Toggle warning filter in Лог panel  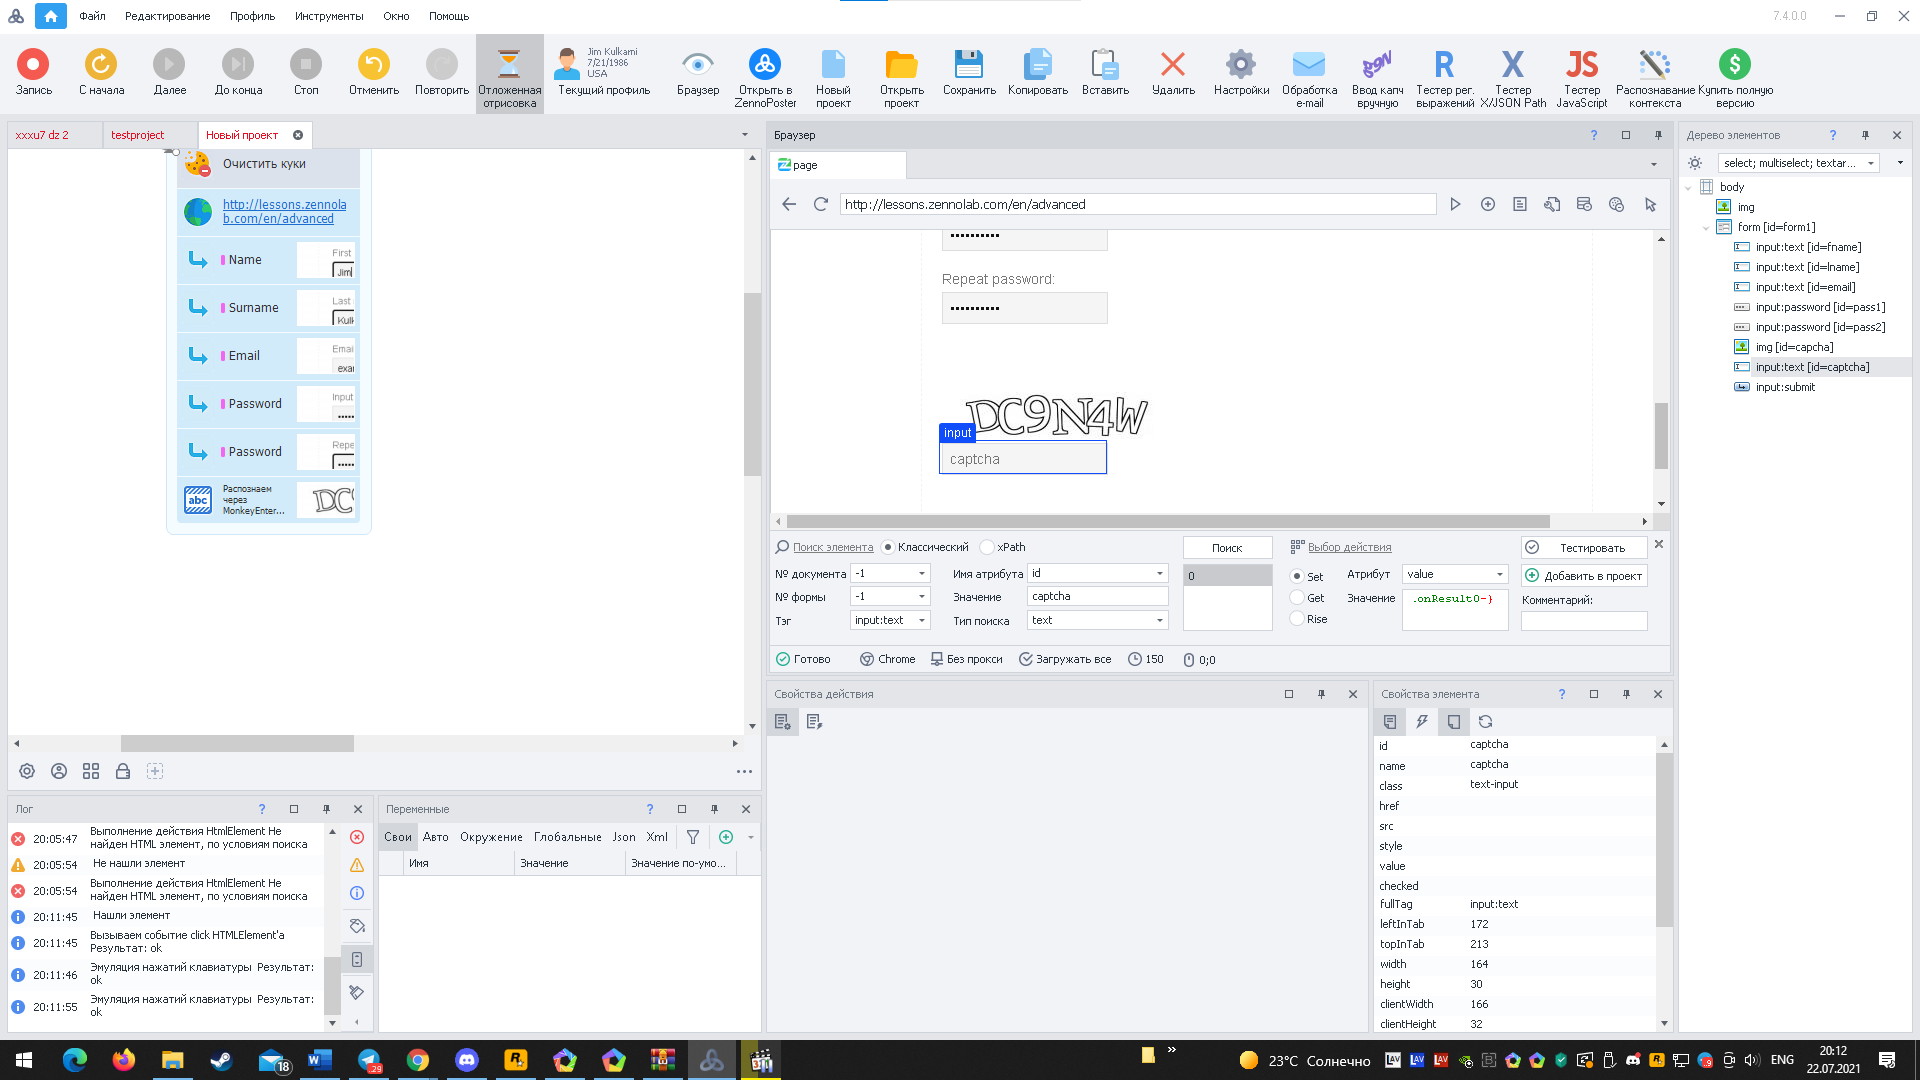pos(357,865)
